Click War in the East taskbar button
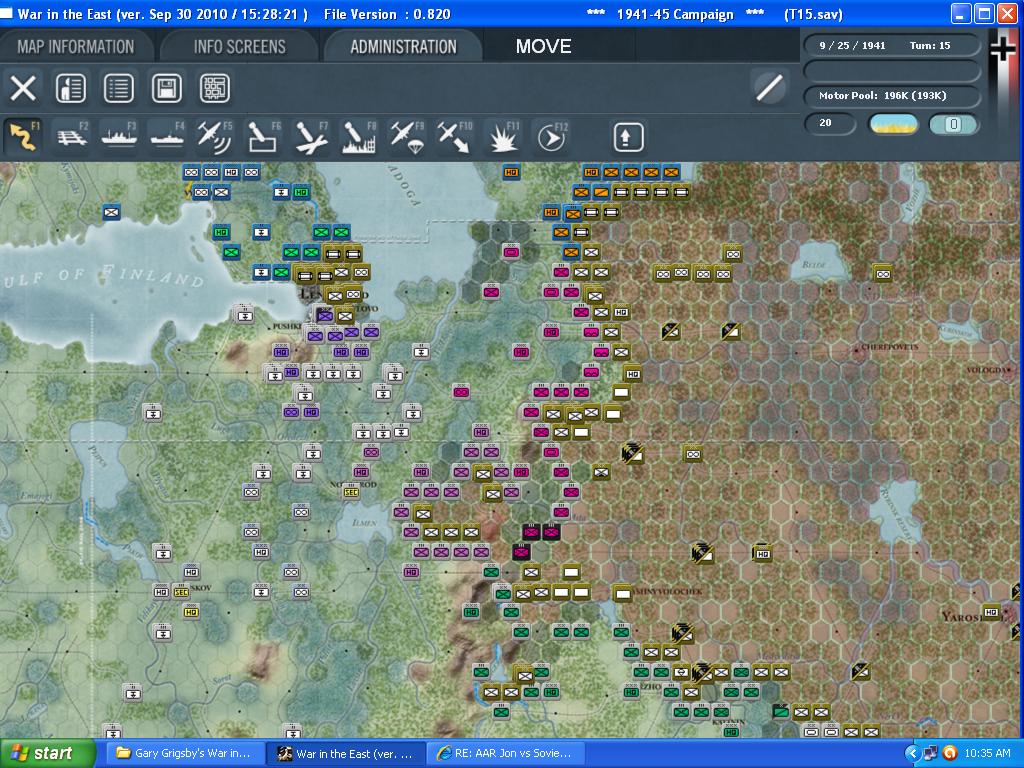The height and width of the screenshot is (768, 1024). pyautogui.click(x=345, y=754)
